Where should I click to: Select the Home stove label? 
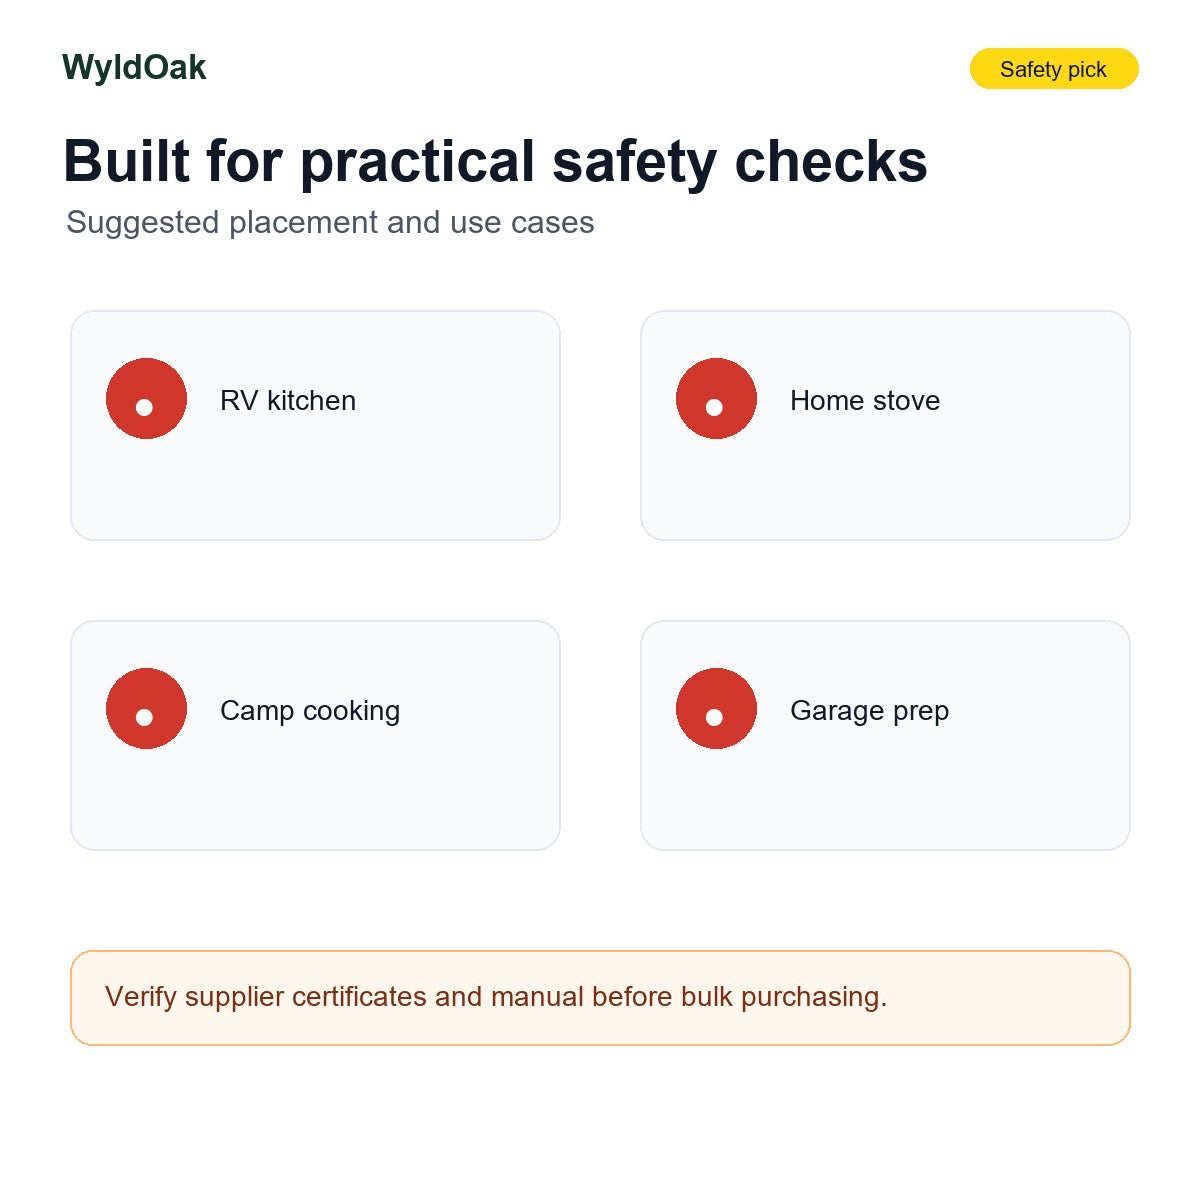[x=865, y=400]
